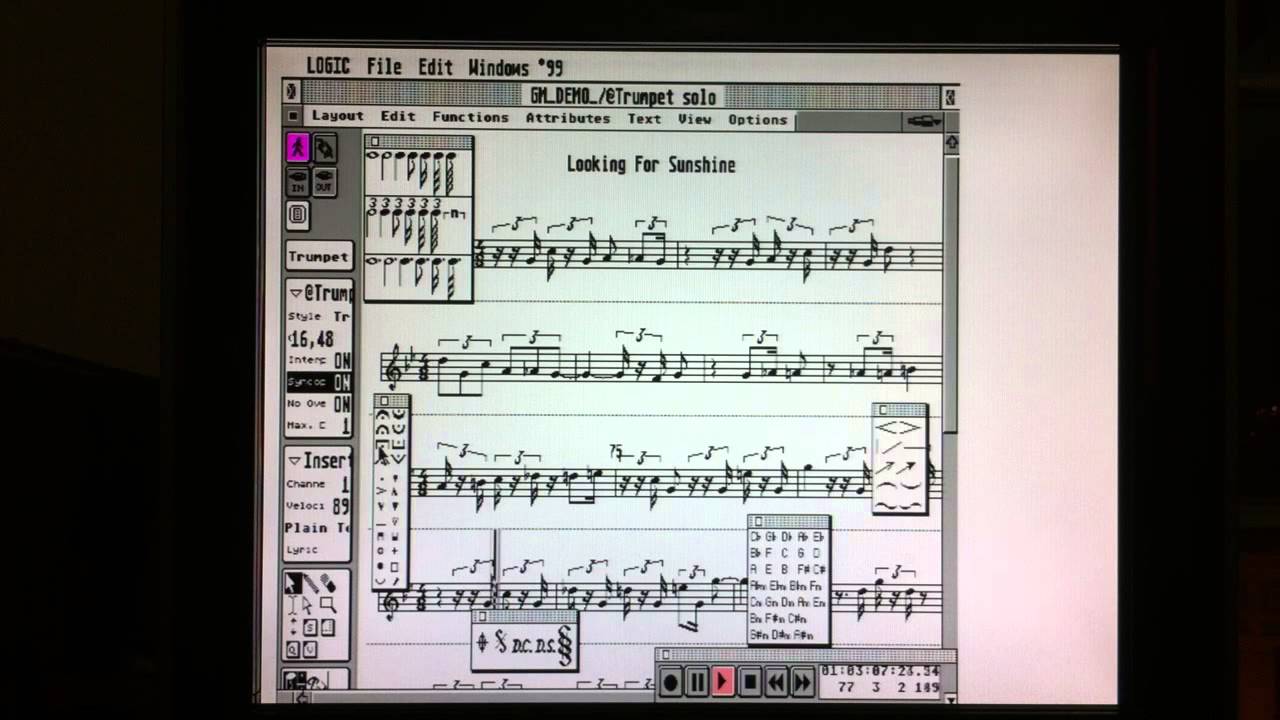Select the C major key in key palette
This screenshot has height=720, width=1280.
(784, 553)
